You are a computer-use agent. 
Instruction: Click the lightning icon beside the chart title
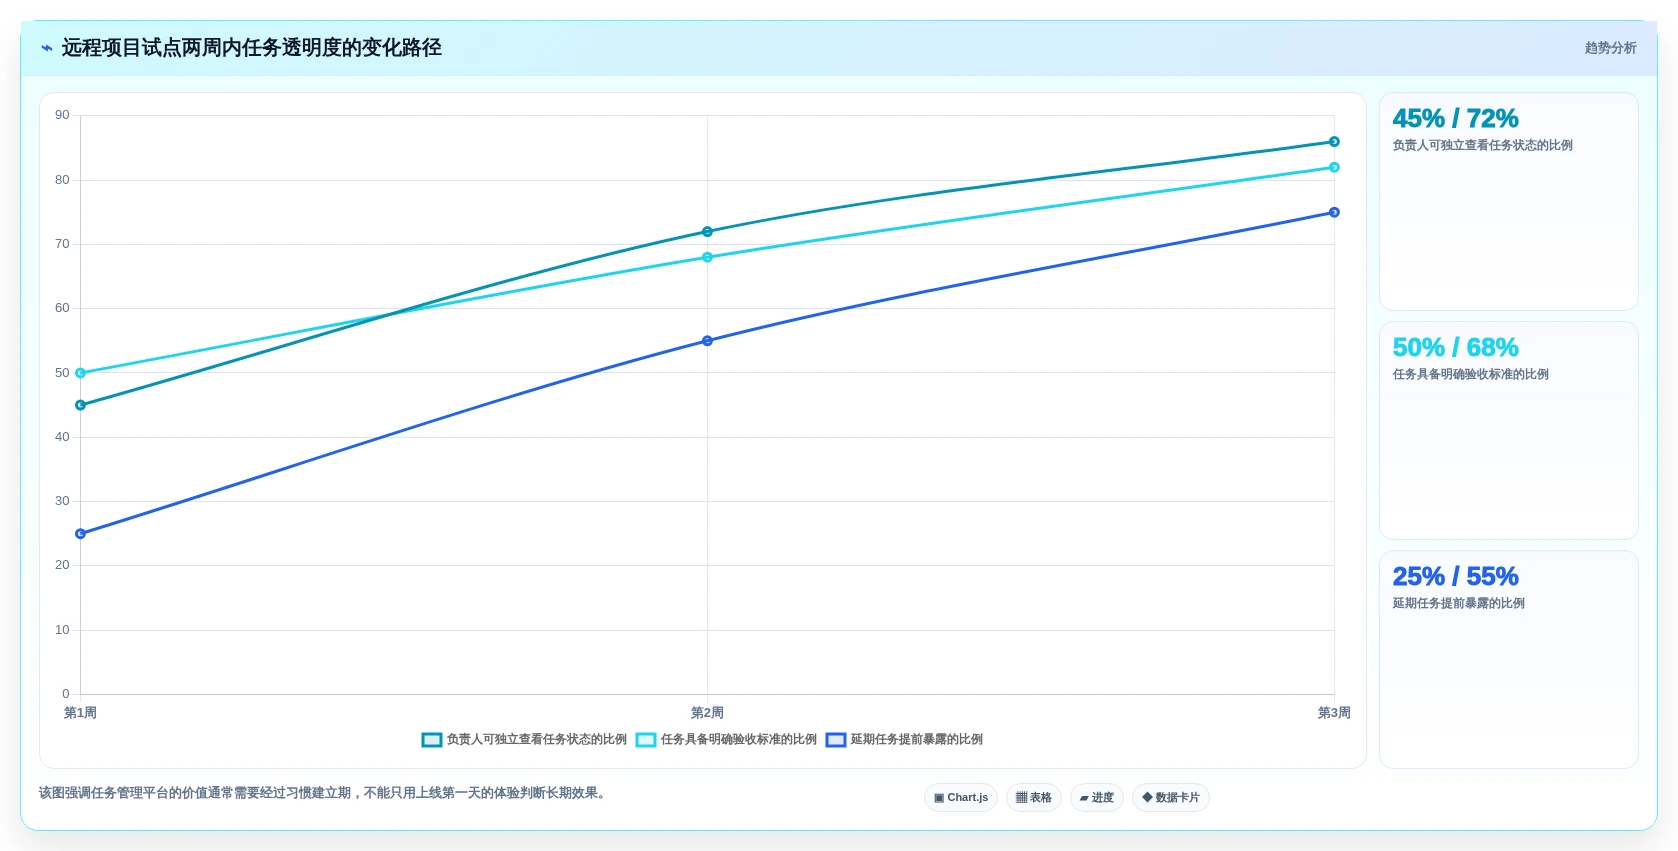pos(46,48)
